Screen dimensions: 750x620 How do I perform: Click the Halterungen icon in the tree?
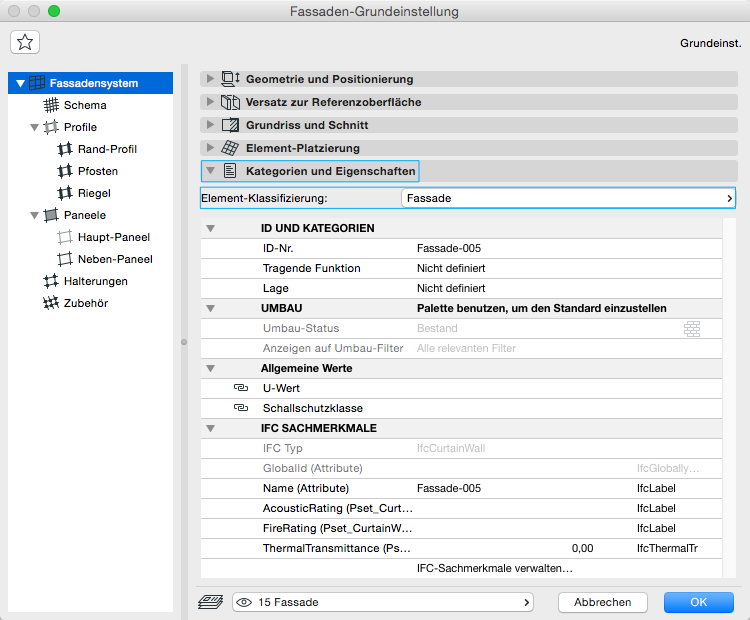click(51, 281)
